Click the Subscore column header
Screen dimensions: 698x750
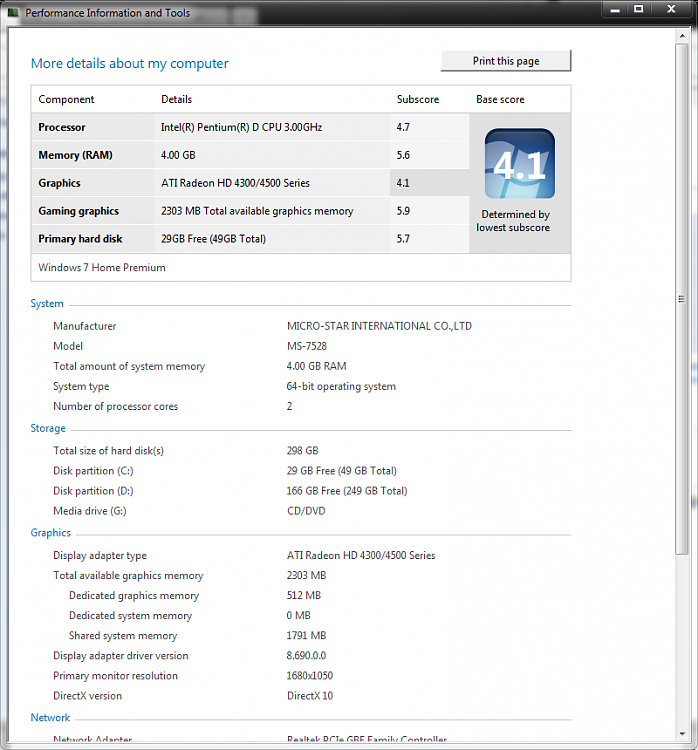pos(418,99)
